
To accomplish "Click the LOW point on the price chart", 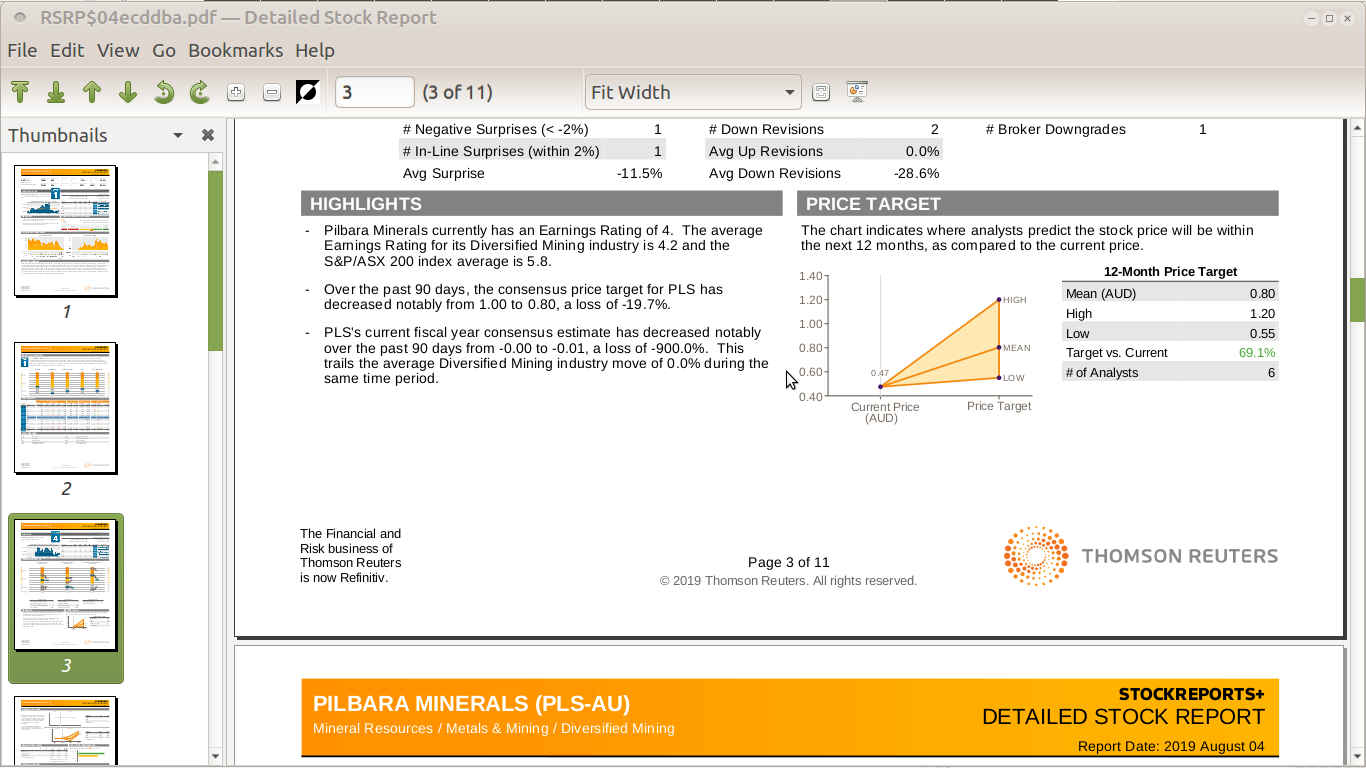I will pyautogui.click(x=999, y=378).
